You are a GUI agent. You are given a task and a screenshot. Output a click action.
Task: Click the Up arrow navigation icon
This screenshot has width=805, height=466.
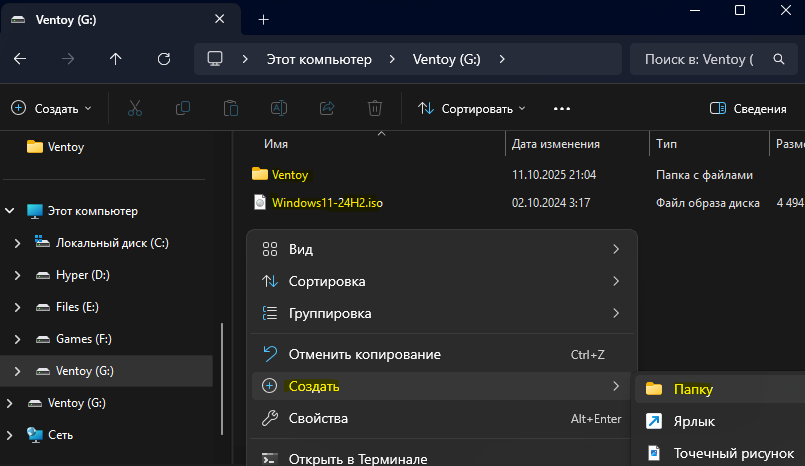pos(116,59)
